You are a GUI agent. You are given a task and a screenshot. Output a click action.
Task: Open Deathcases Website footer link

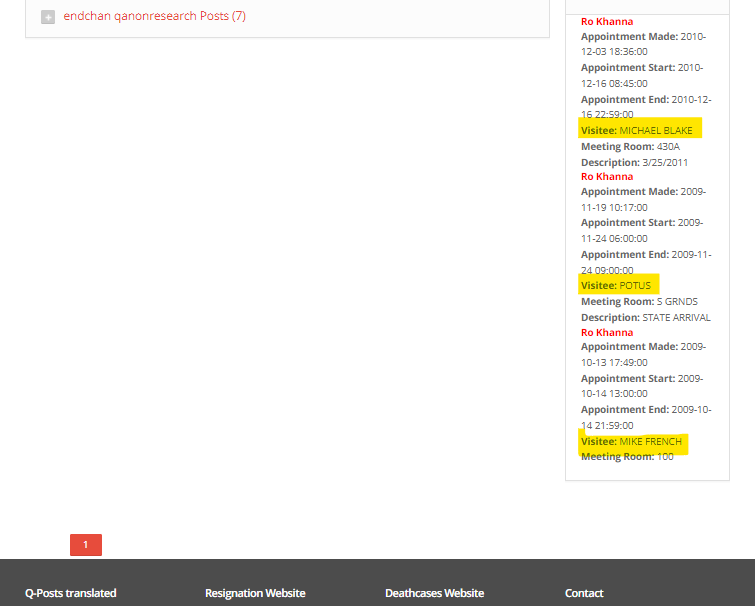click(434, 593)
